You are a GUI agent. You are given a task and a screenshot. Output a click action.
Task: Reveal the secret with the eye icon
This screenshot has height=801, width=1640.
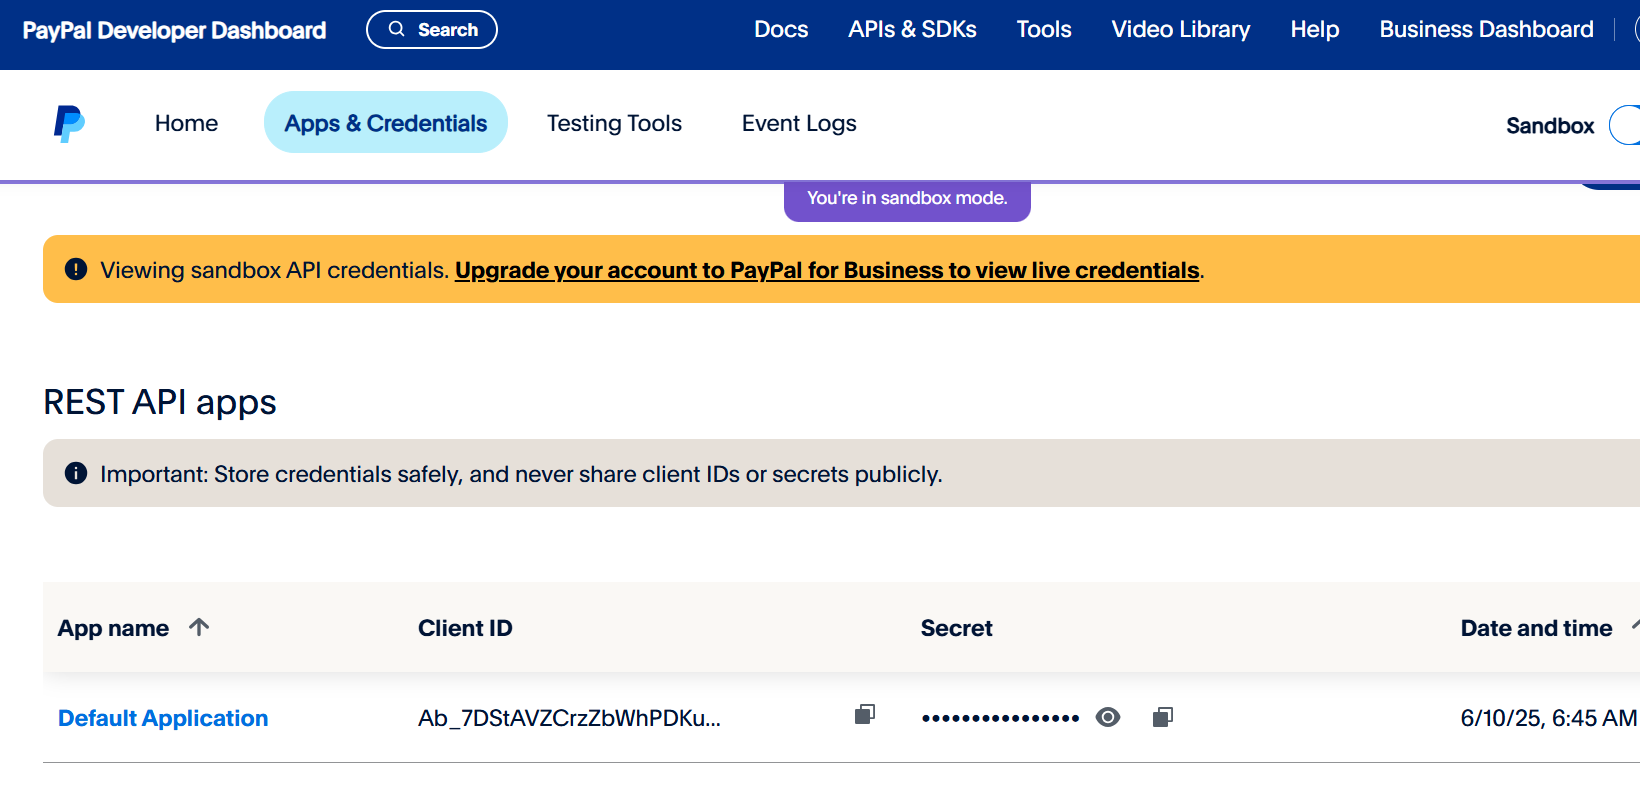[1108, 717]
